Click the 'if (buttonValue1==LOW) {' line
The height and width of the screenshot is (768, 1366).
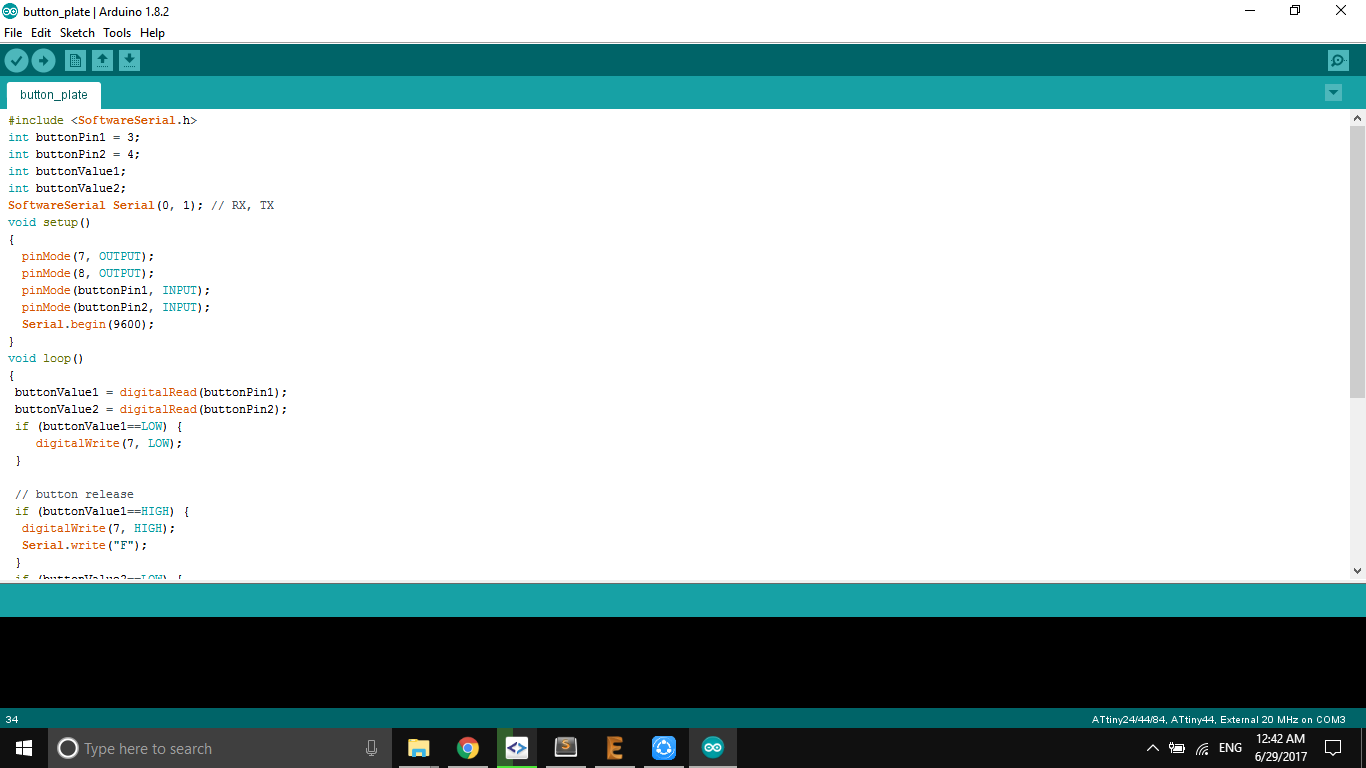pos(98,426)
